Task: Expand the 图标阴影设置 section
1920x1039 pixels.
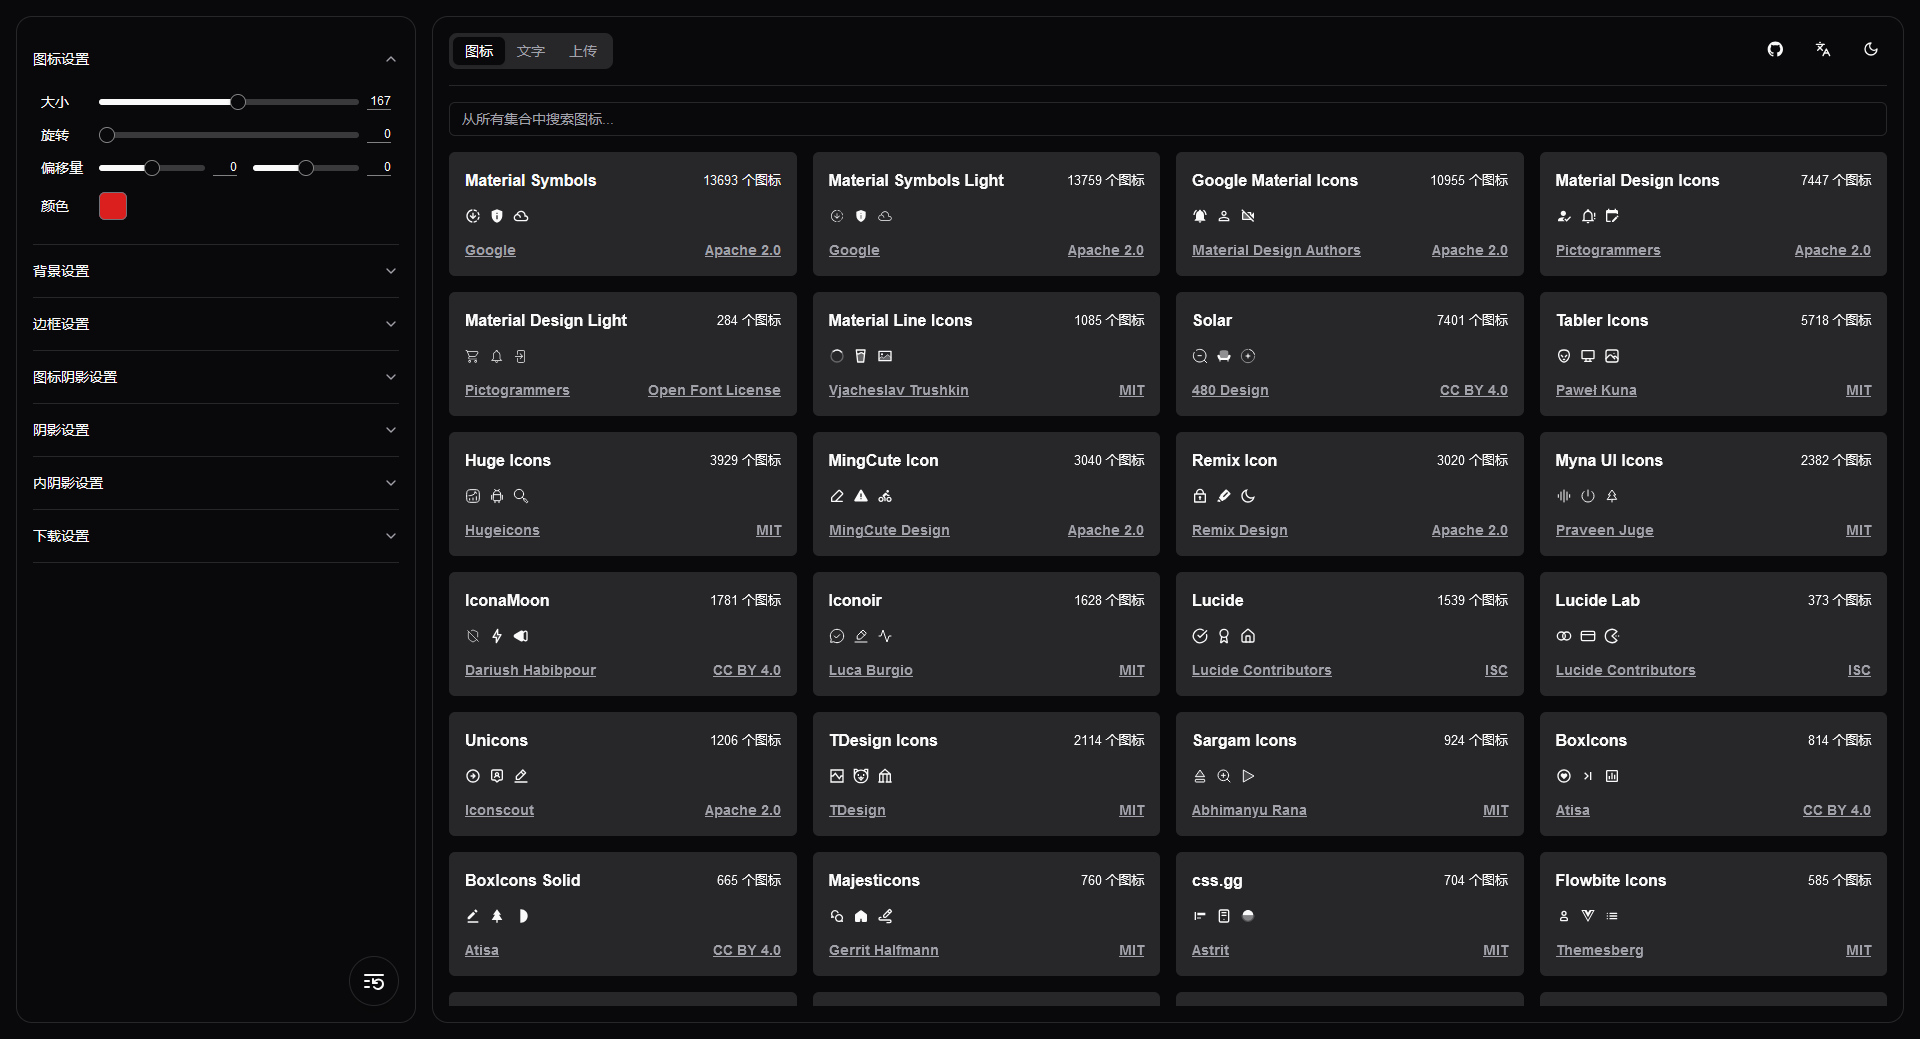Action: point(215,377)
